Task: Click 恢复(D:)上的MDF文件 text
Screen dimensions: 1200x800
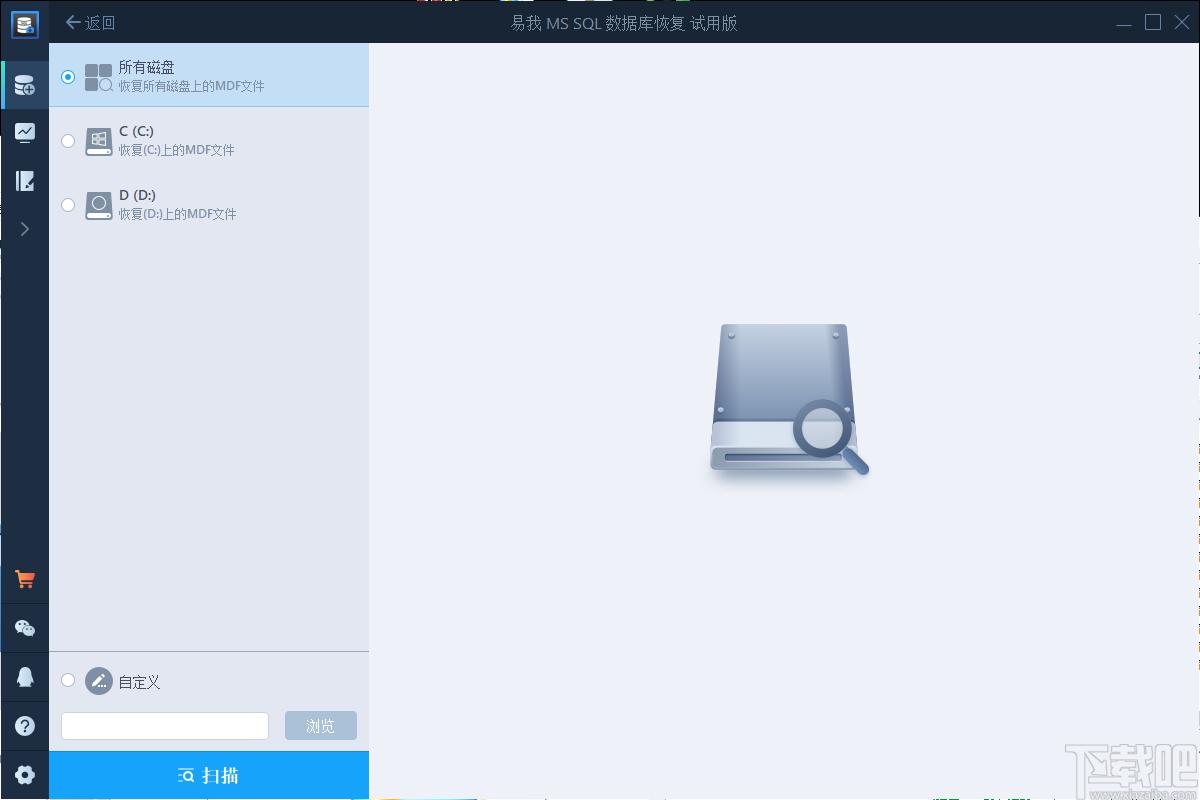Action: [177, 214]
